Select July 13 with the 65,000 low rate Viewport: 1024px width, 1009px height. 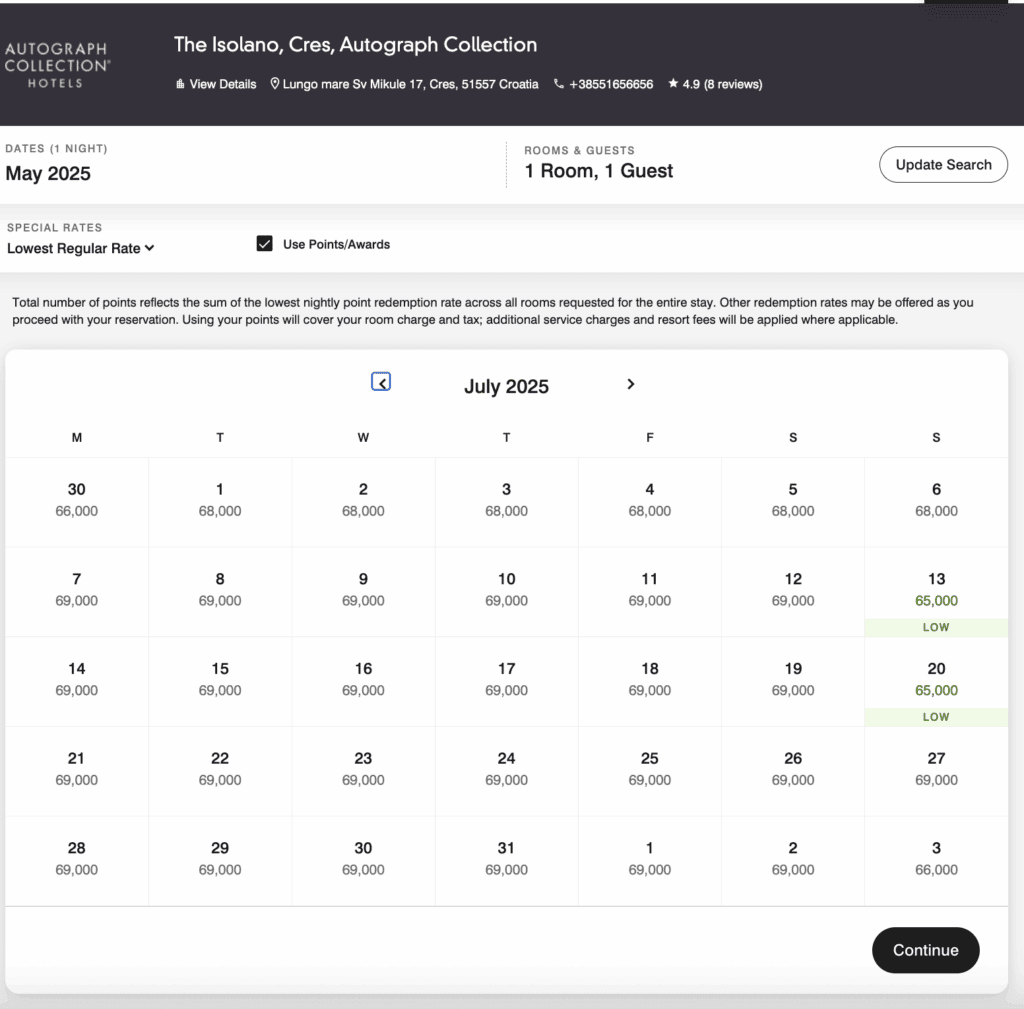[936, 590]
